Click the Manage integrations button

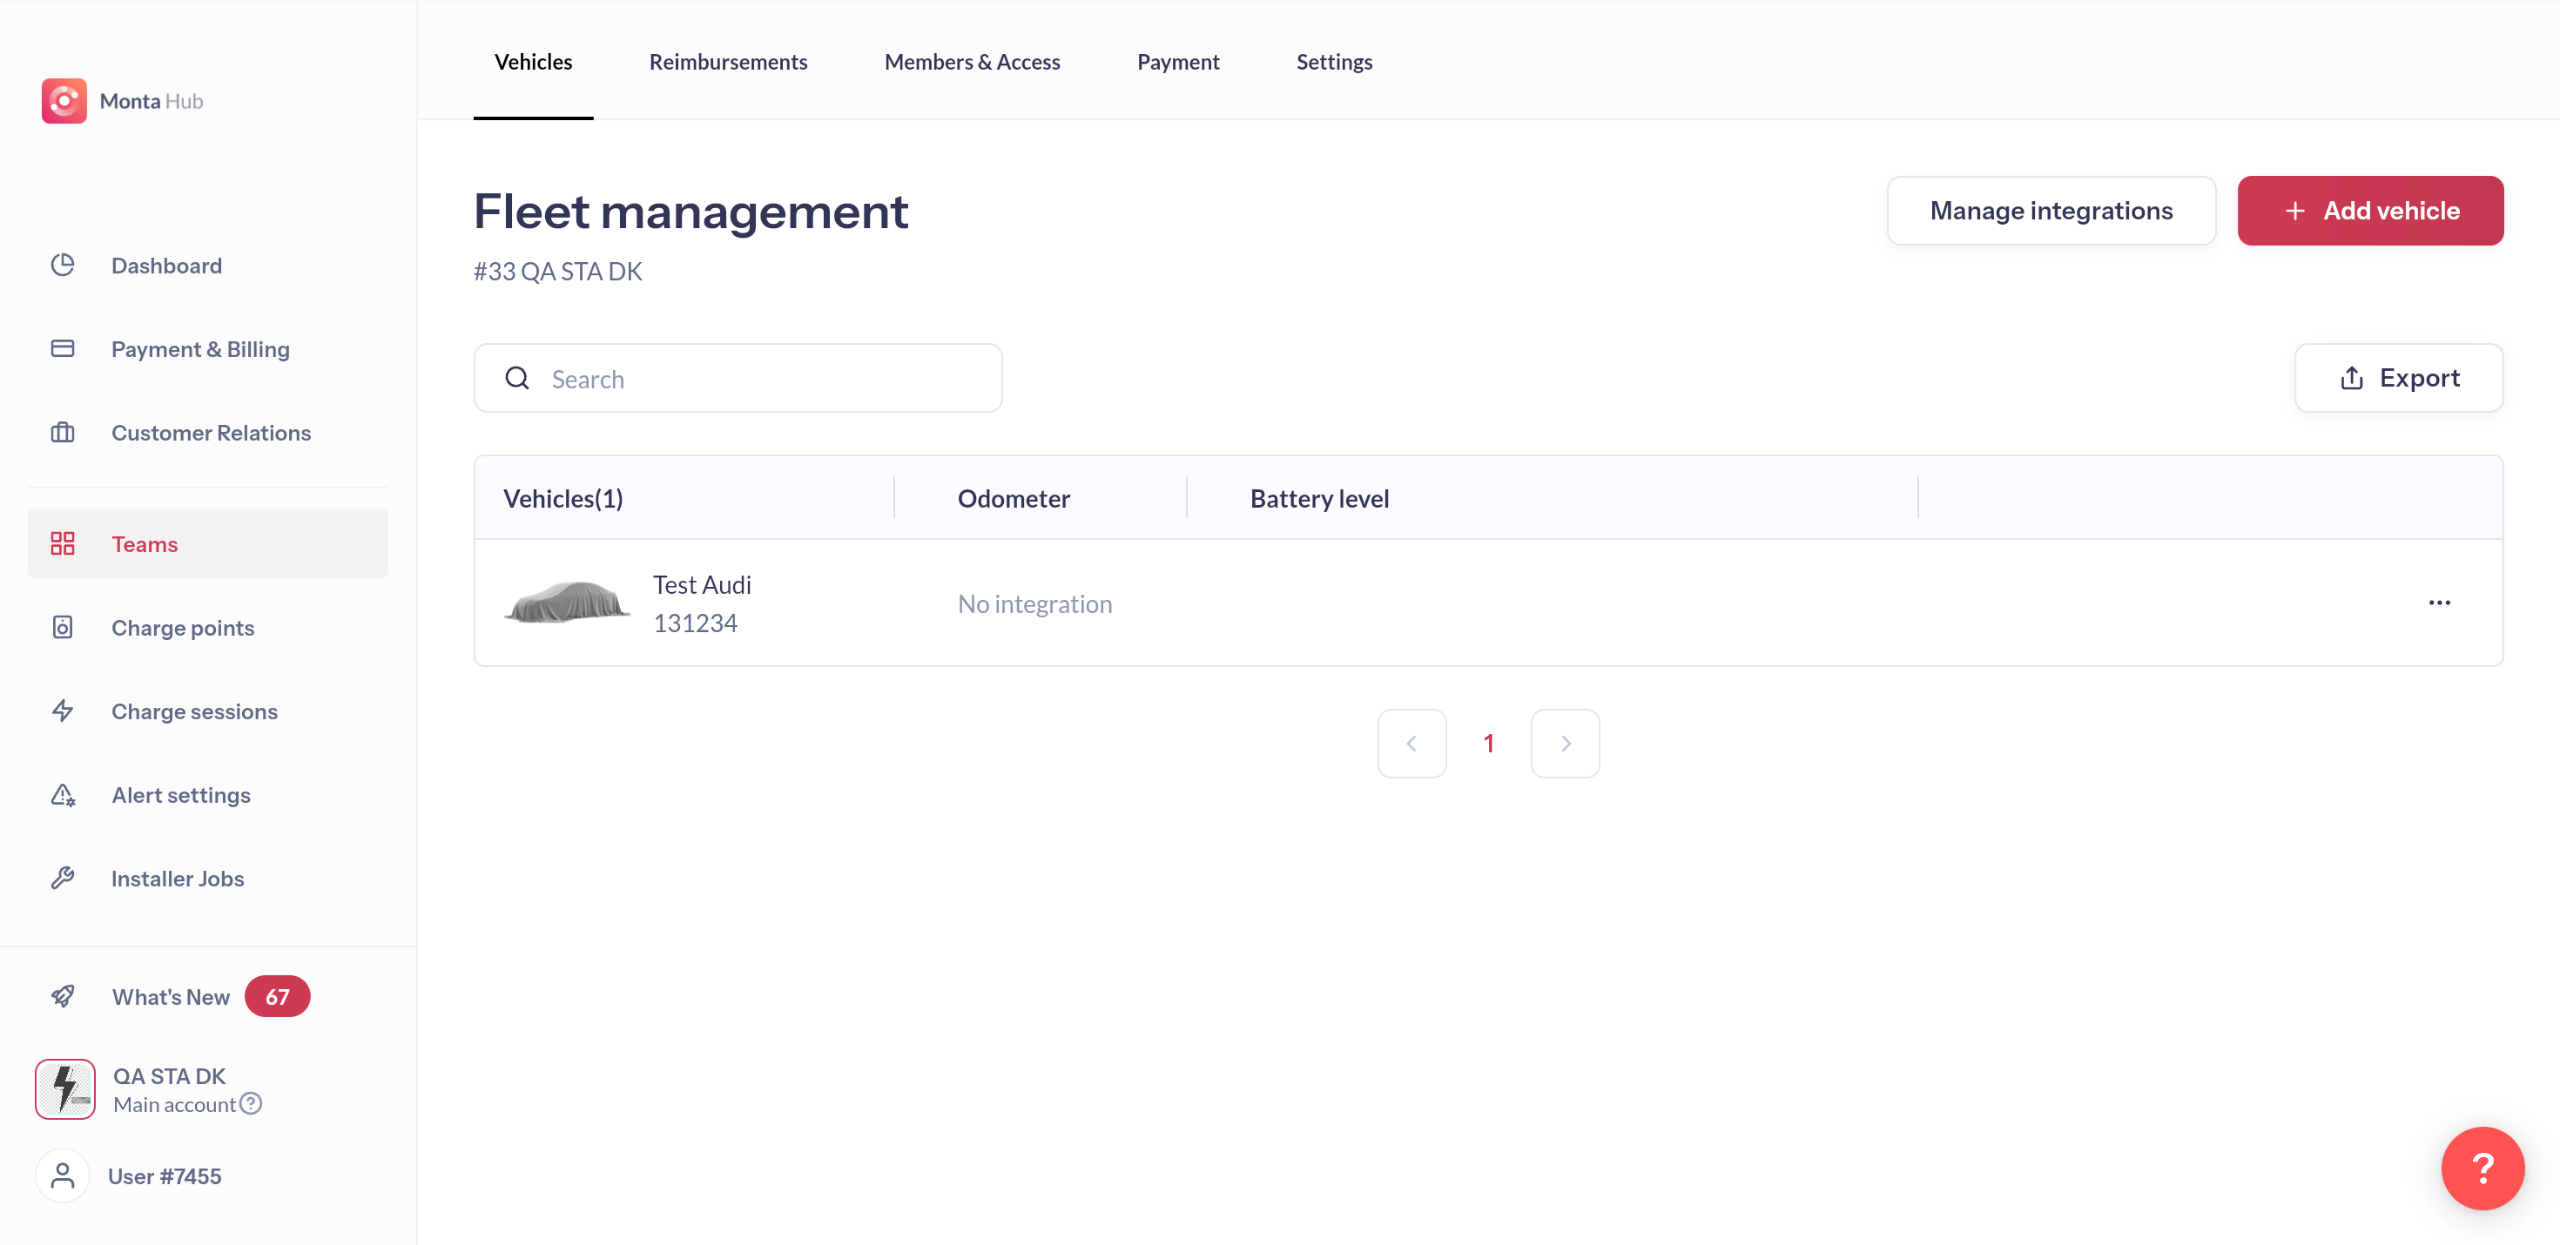click(x=2051, y=211)
